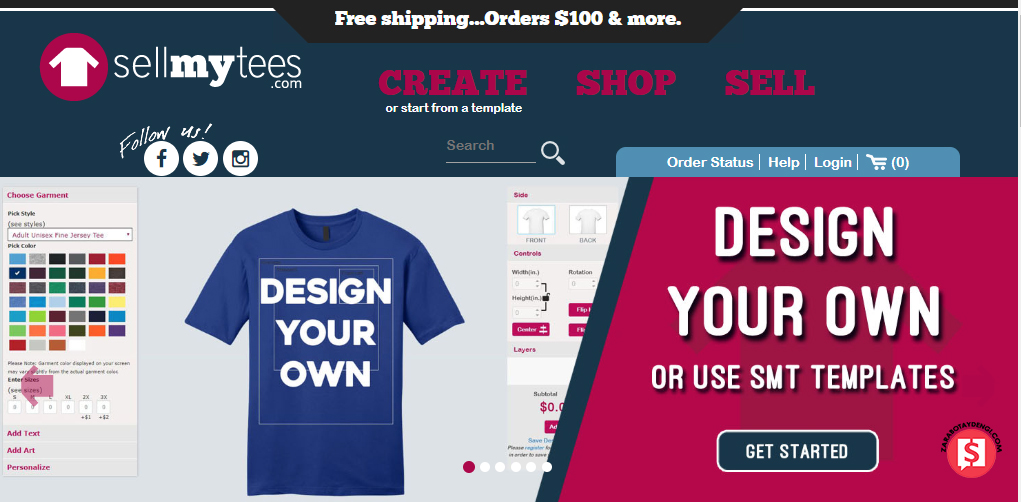Go to the first carousel slide dot
The width and height of the screenshot is (1021, 502).
[x=469, y=467]
